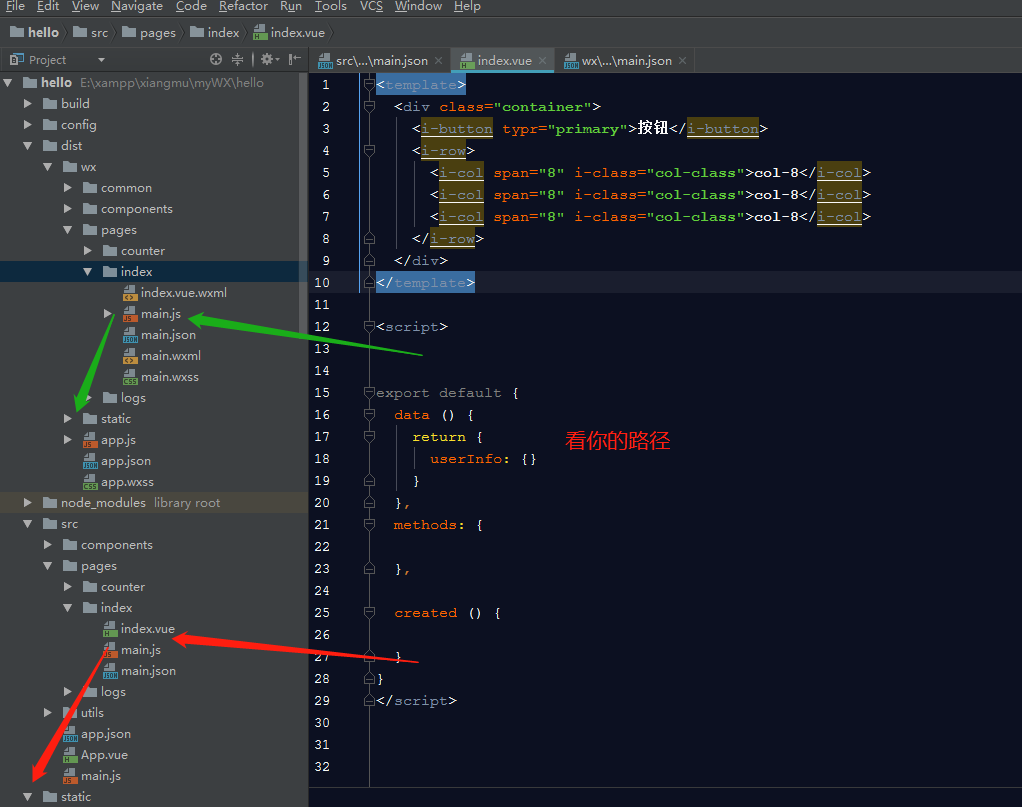The image size is (1022, 807).
Task: Open the VCS menu
Action: pyautogui.click(x=371, y=7)
